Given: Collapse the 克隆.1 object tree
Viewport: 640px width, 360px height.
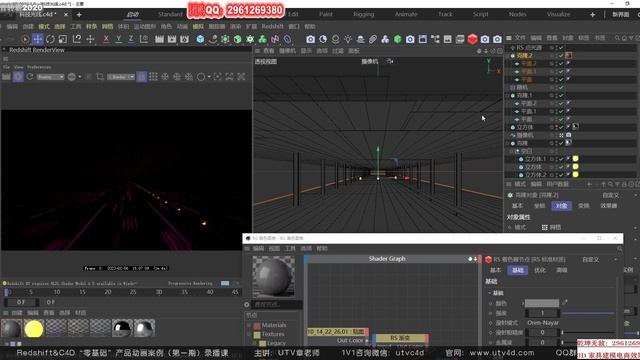Looking at the screenshot, I should 507,96.
